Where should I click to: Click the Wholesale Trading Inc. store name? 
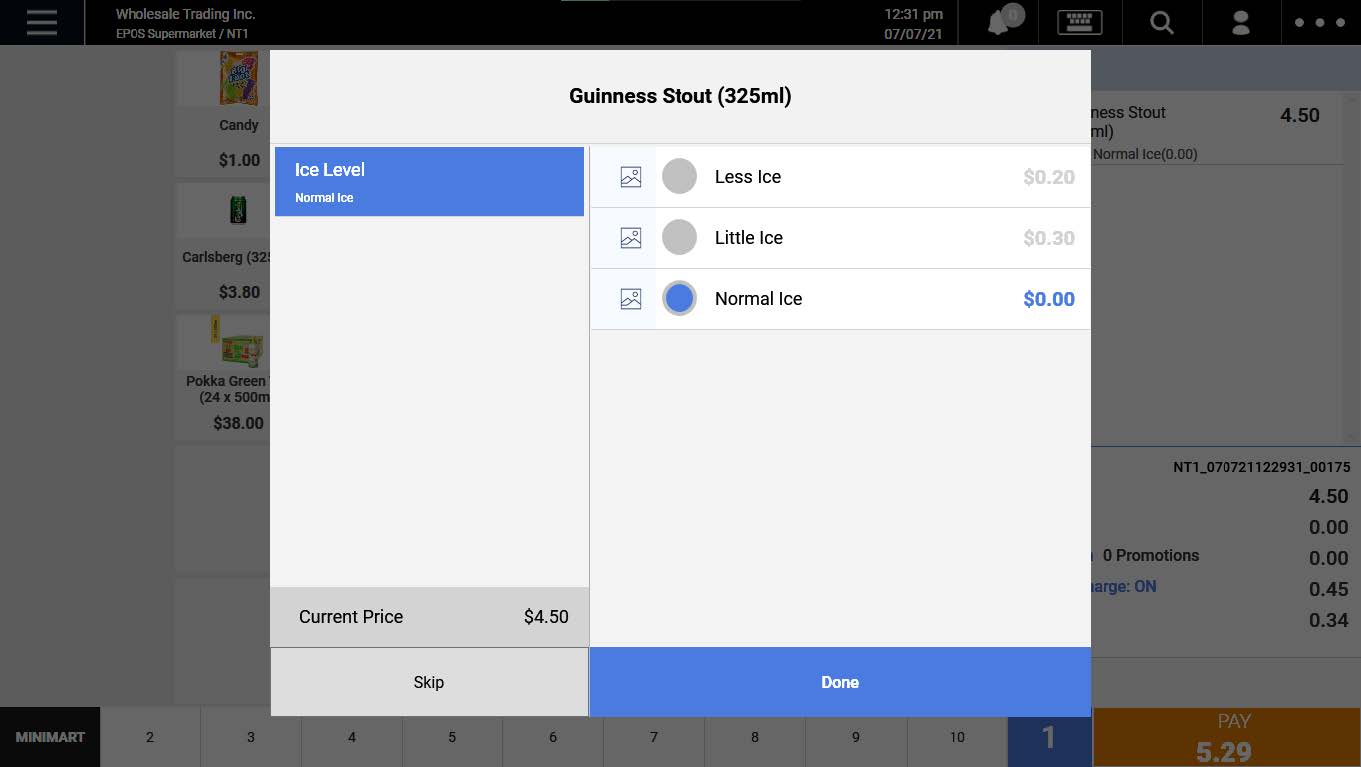tap(185, 14)
